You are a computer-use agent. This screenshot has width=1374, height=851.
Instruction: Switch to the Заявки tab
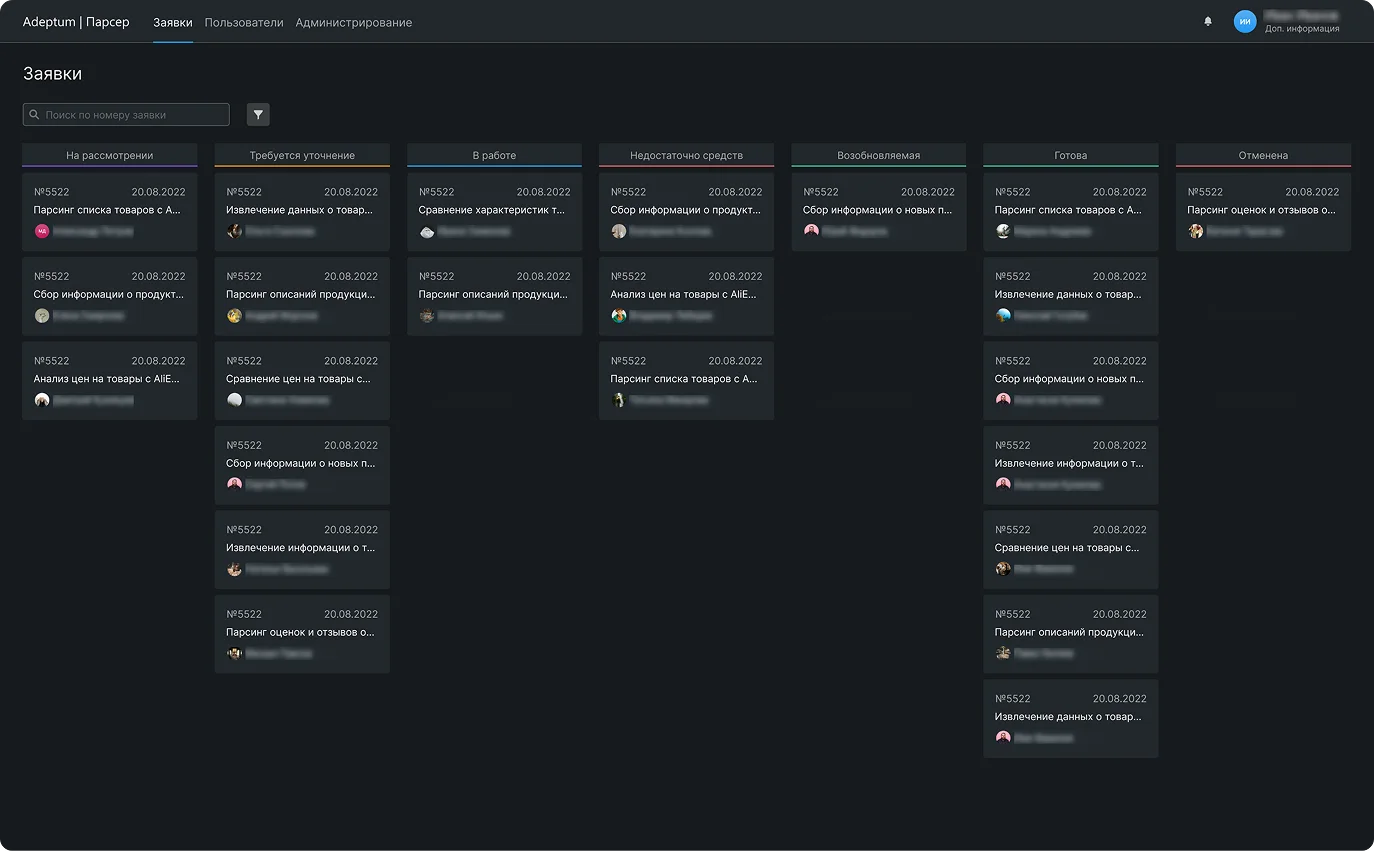click(173, 22)
